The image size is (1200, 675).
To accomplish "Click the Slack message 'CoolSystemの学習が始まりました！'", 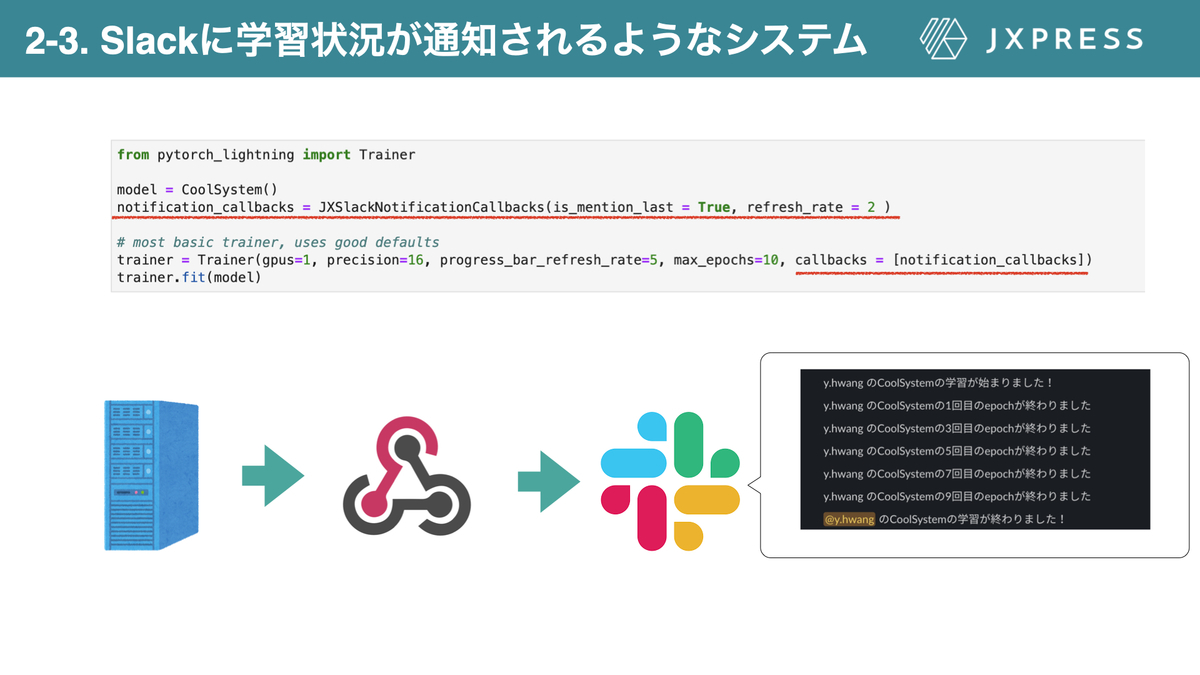I will 939,383.
